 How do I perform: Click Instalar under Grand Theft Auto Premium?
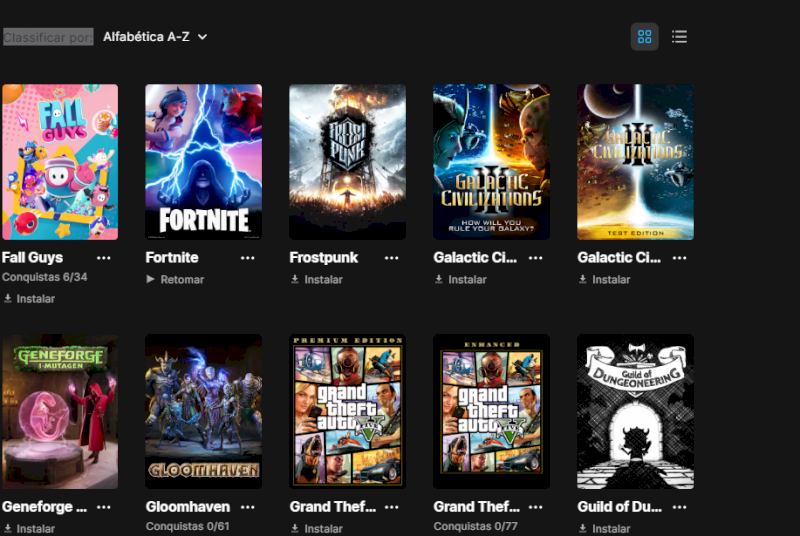[x=317, y=529]
